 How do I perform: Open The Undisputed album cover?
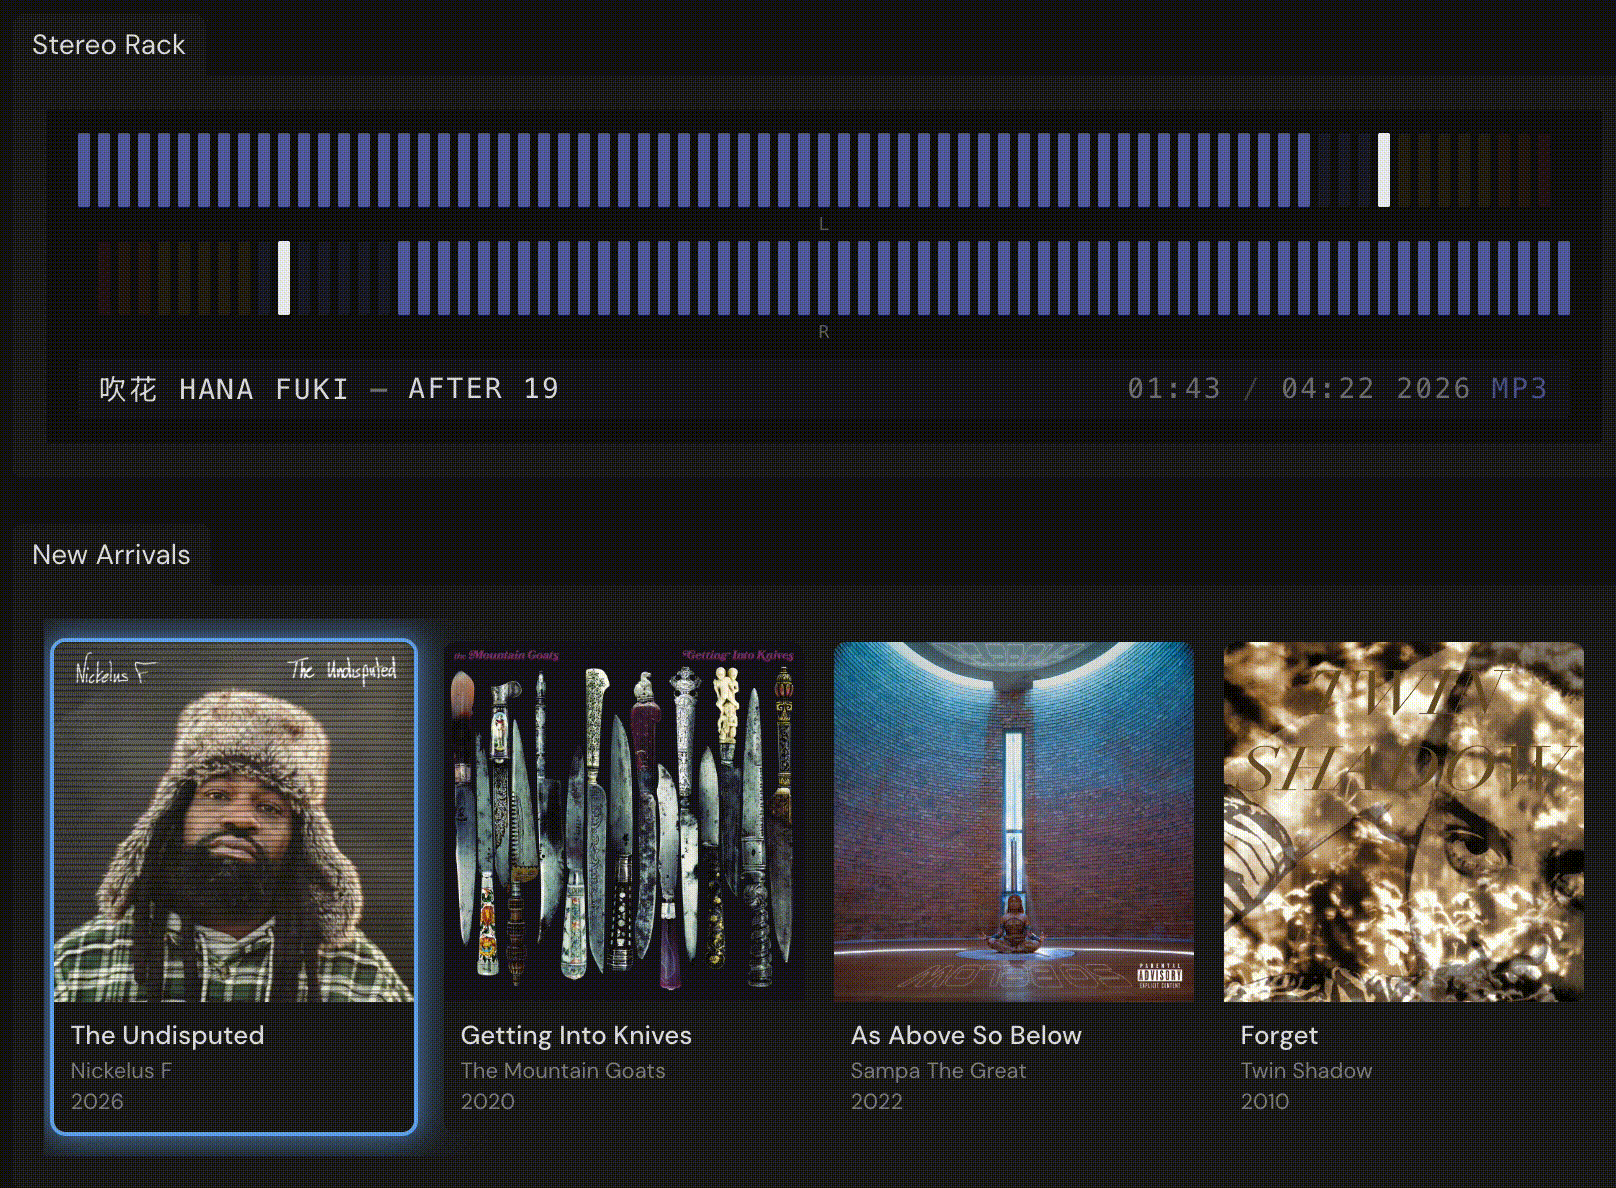[x=233, y=821]
